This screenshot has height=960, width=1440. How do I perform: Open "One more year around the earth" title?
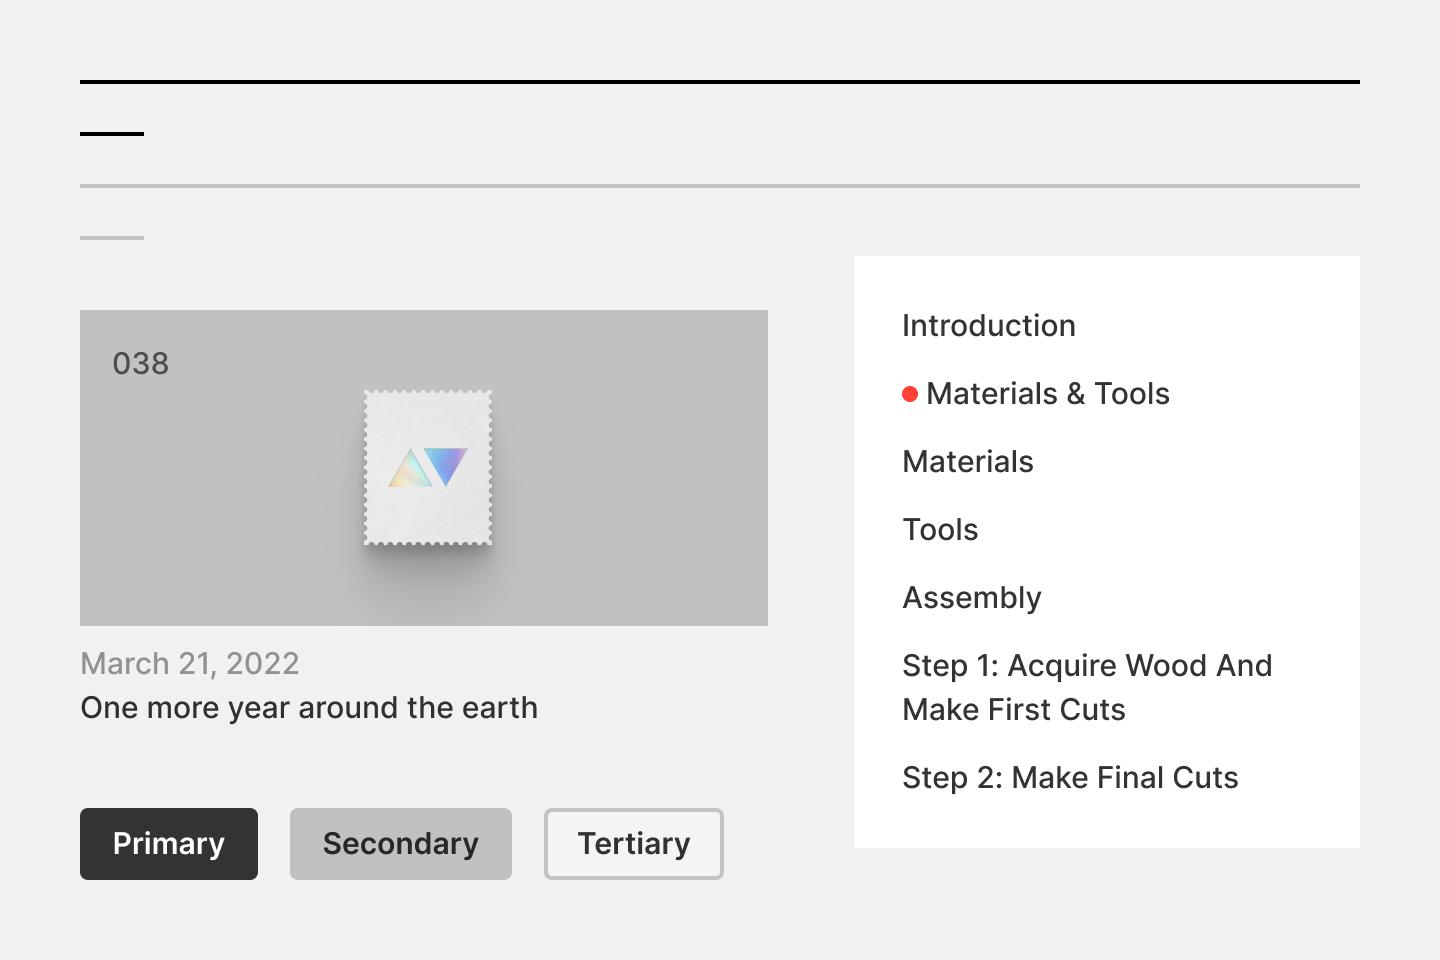tap(309, 708)
